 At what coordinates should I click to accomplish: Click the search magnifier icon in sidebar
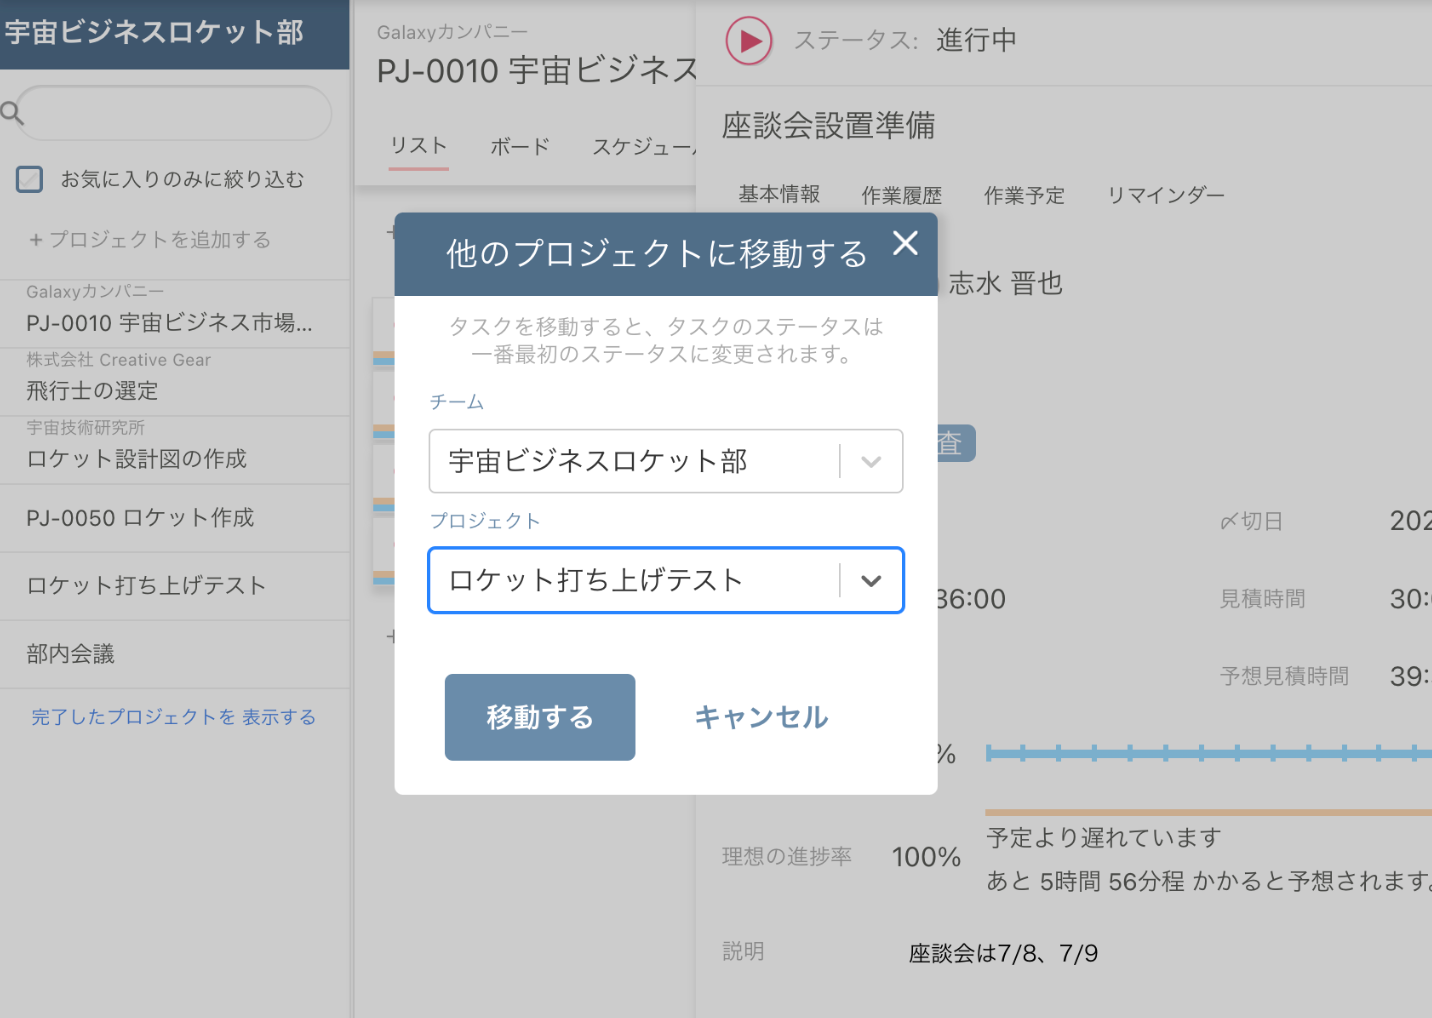coord(11,112)
